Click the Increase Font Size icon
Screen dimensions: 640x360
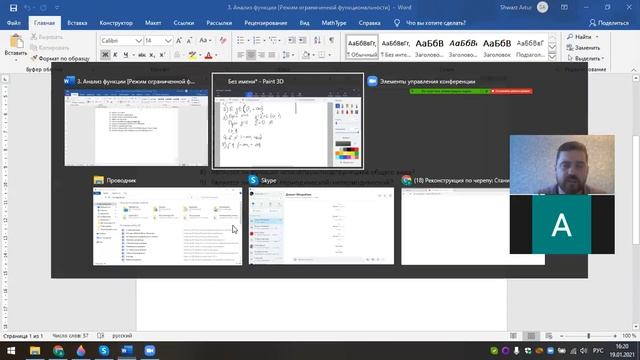[179, 40]
